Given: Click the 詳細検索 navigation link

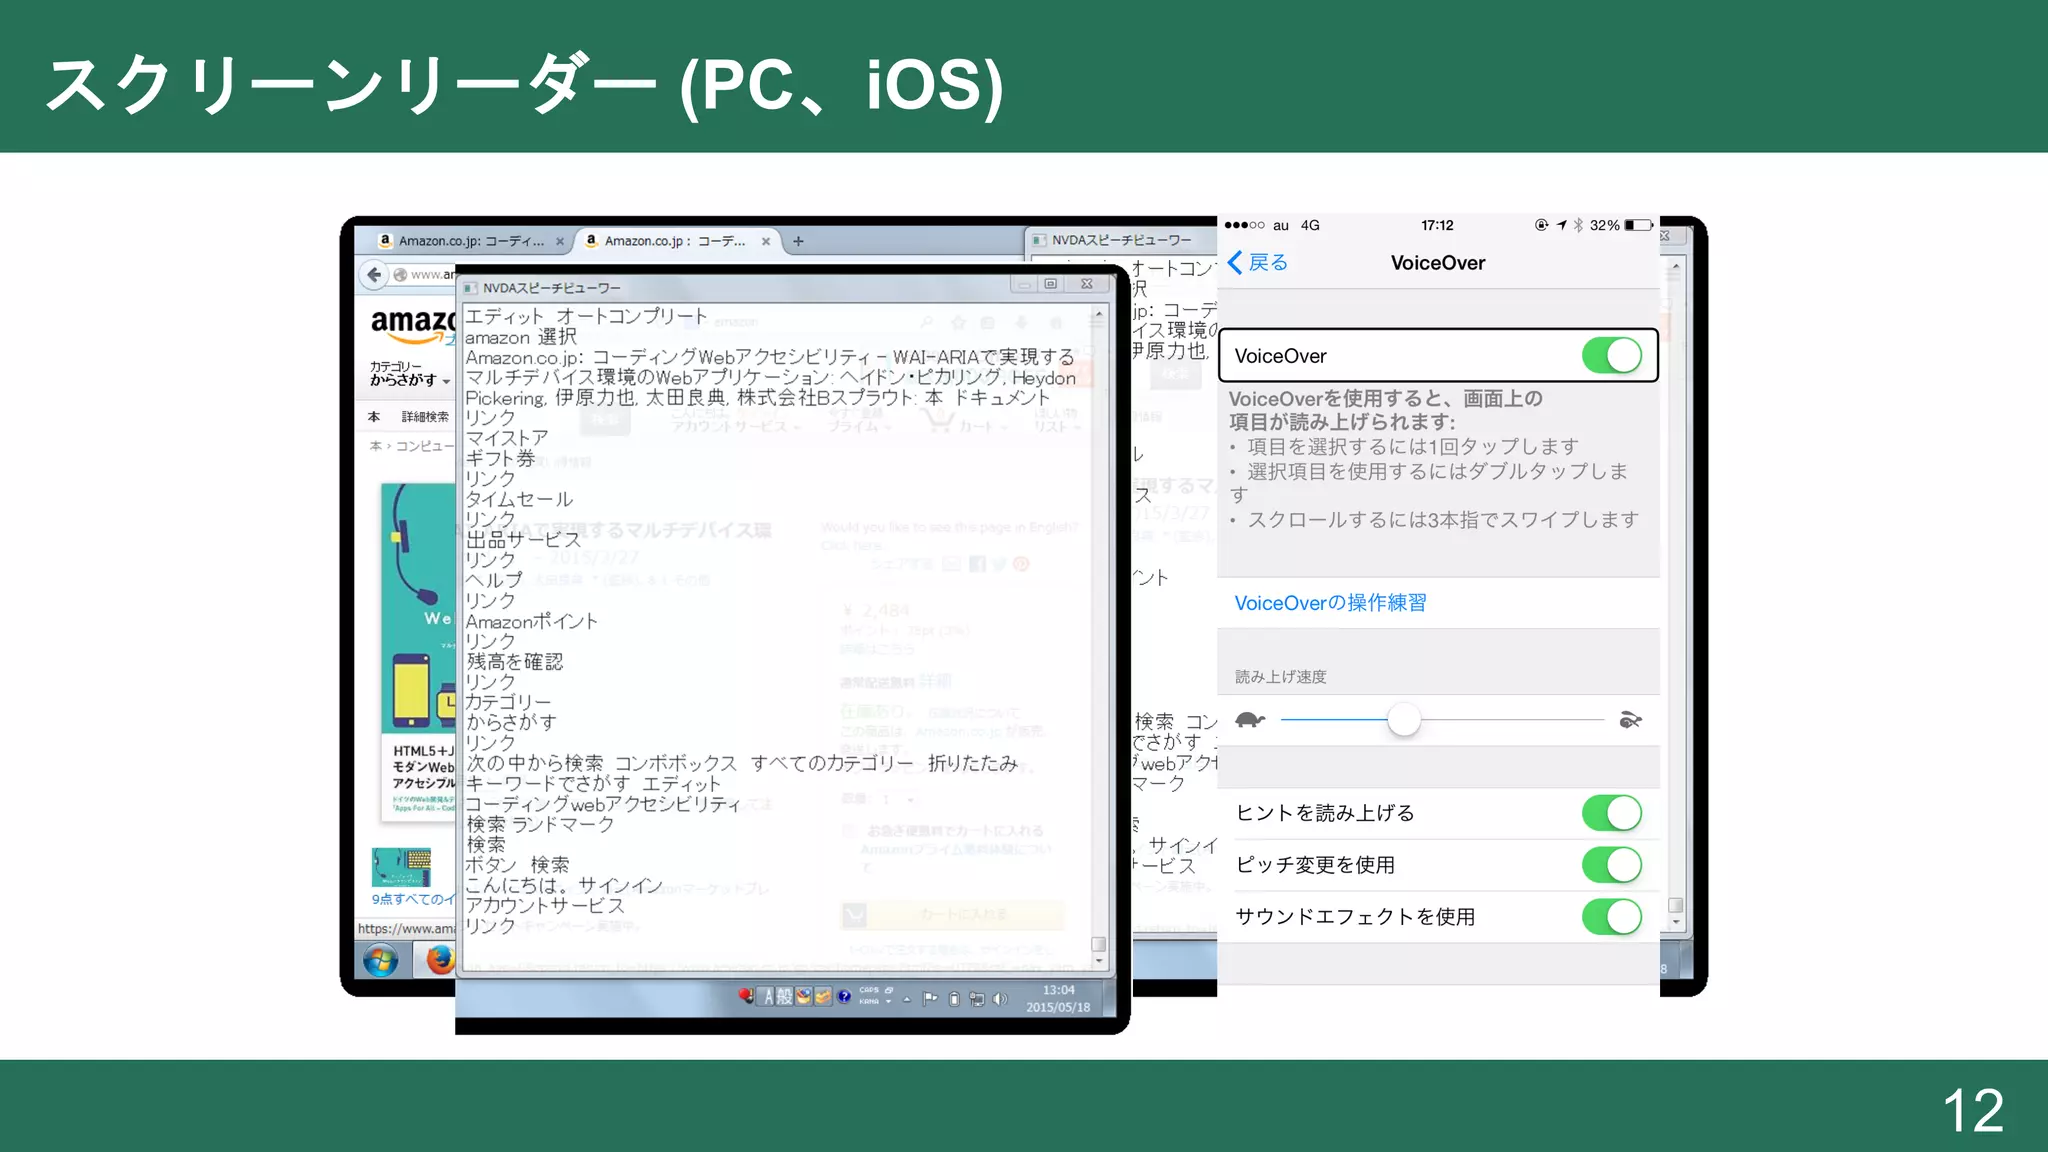Looking at the screenshot, I should click(x=425, y=417).
